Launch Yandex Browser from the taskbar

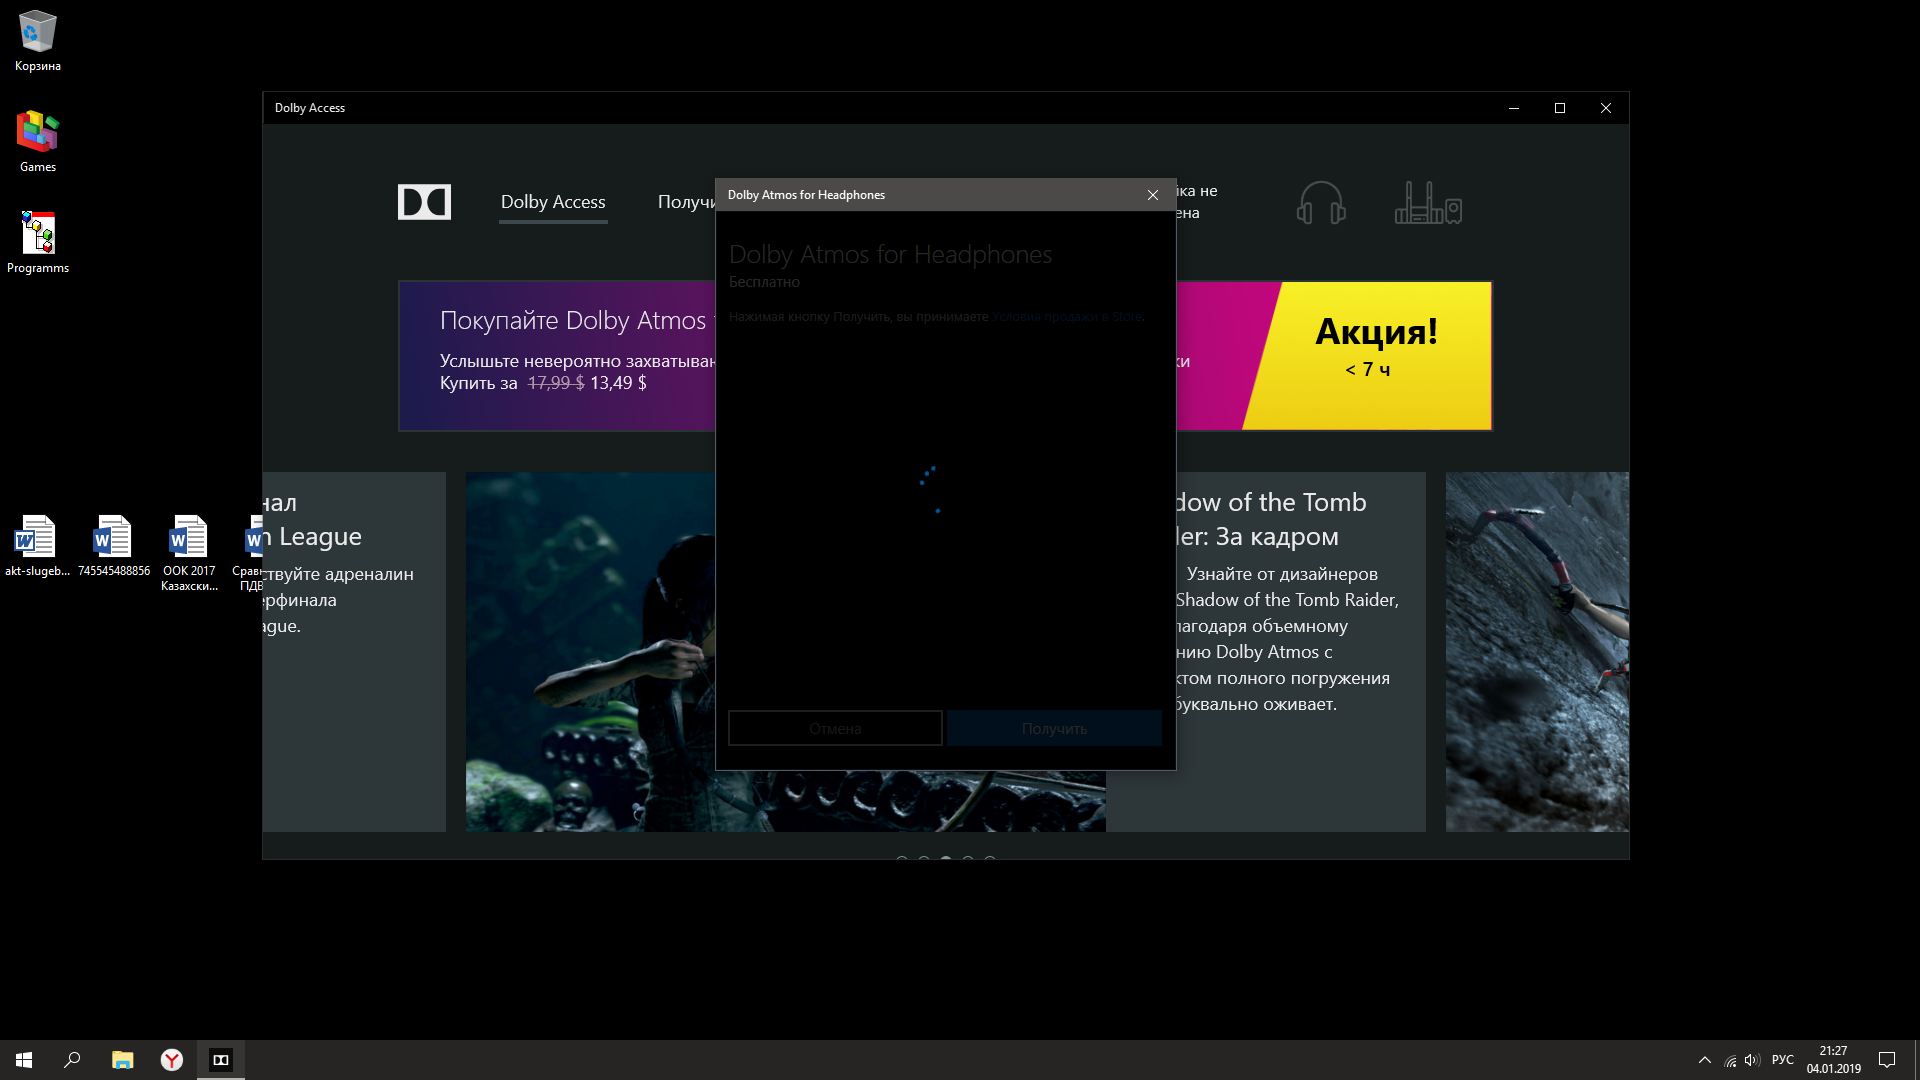[x=172, y=1060]
